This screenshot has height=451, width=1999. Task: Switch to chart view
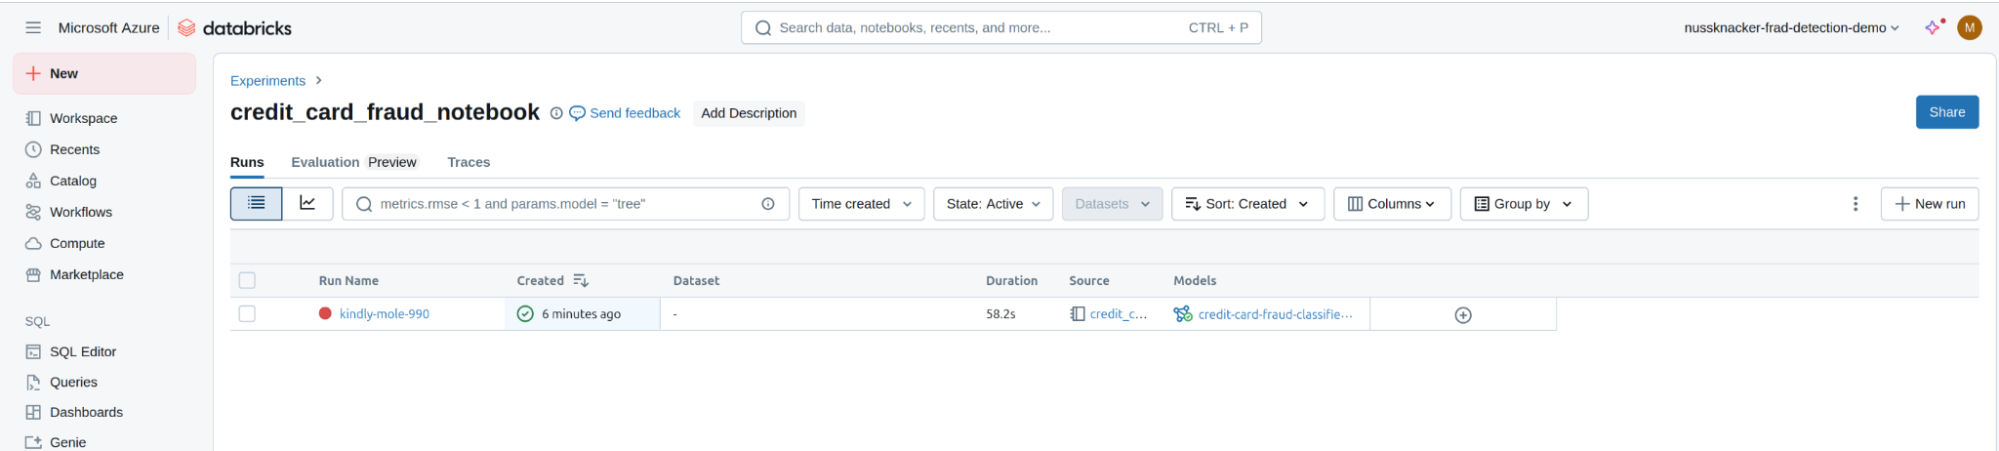tap(308, 203)
